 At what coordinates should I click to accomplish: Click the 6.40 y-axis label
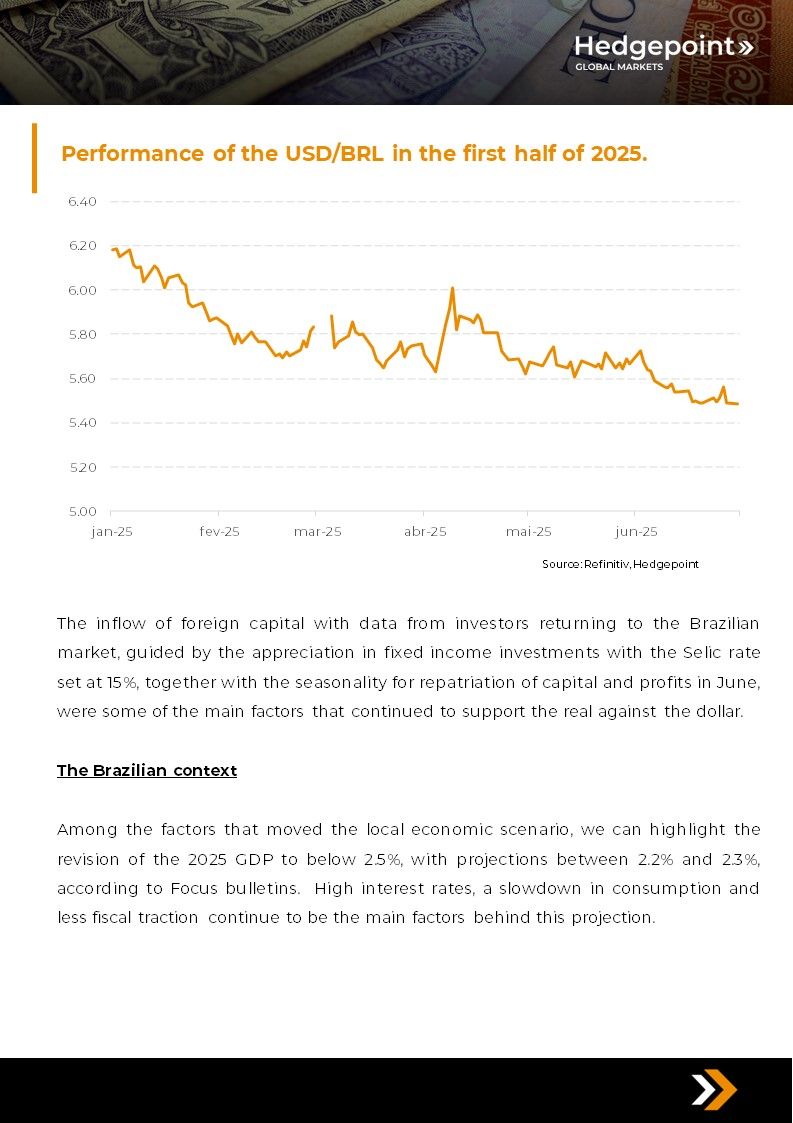pos(82,201)
